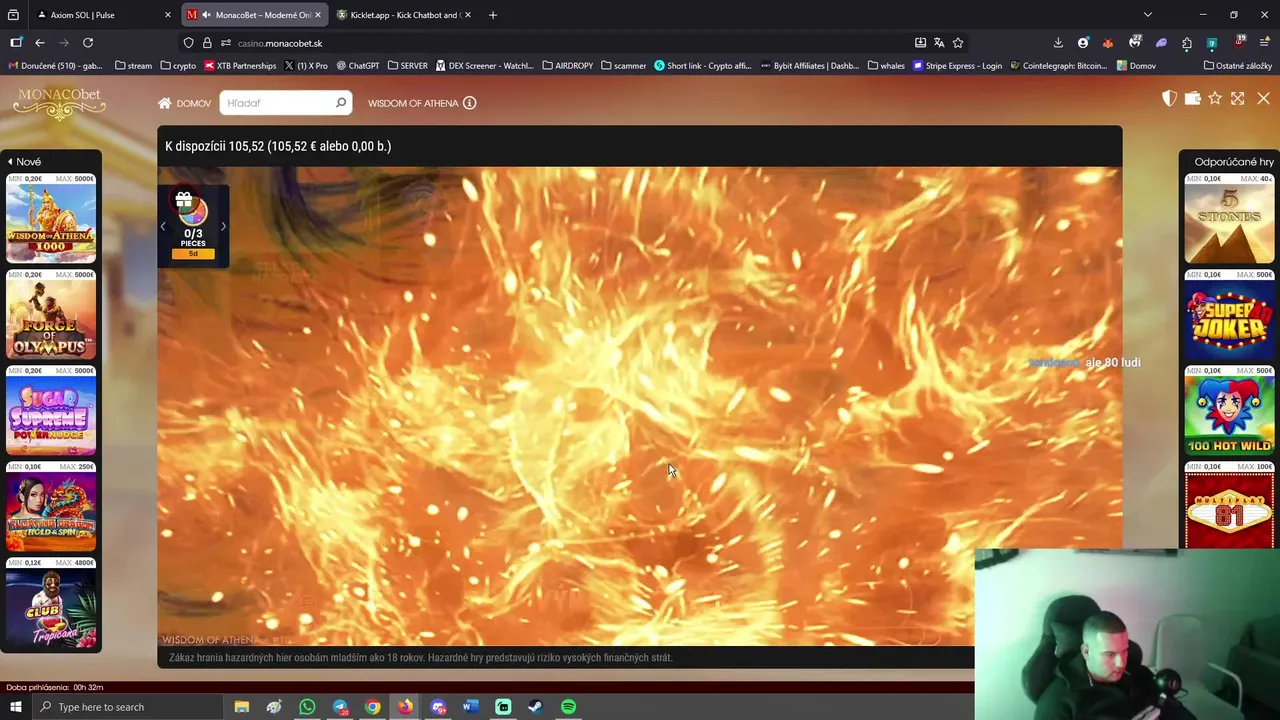Open Wisdom of Athena info icon
Screen dimensions: 1280x720
pos(469,103)
